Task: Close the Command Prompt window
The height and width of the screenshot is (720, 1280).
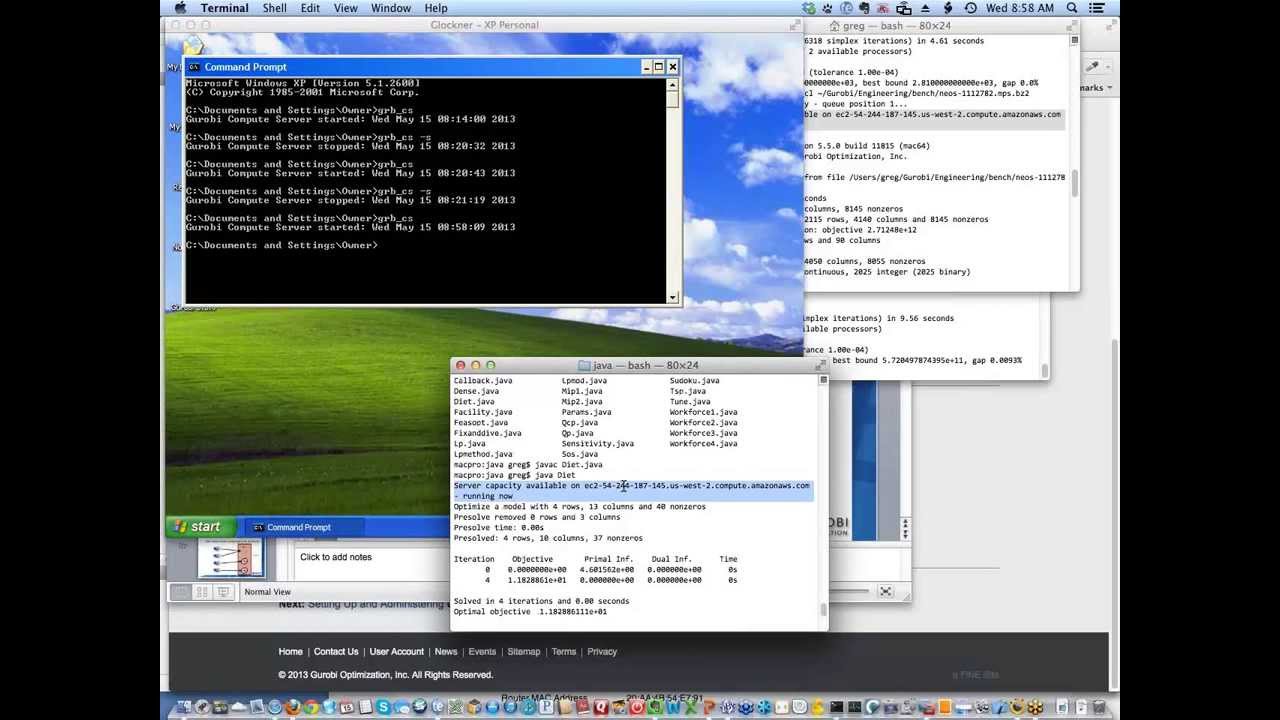Action: coord(673,67)
